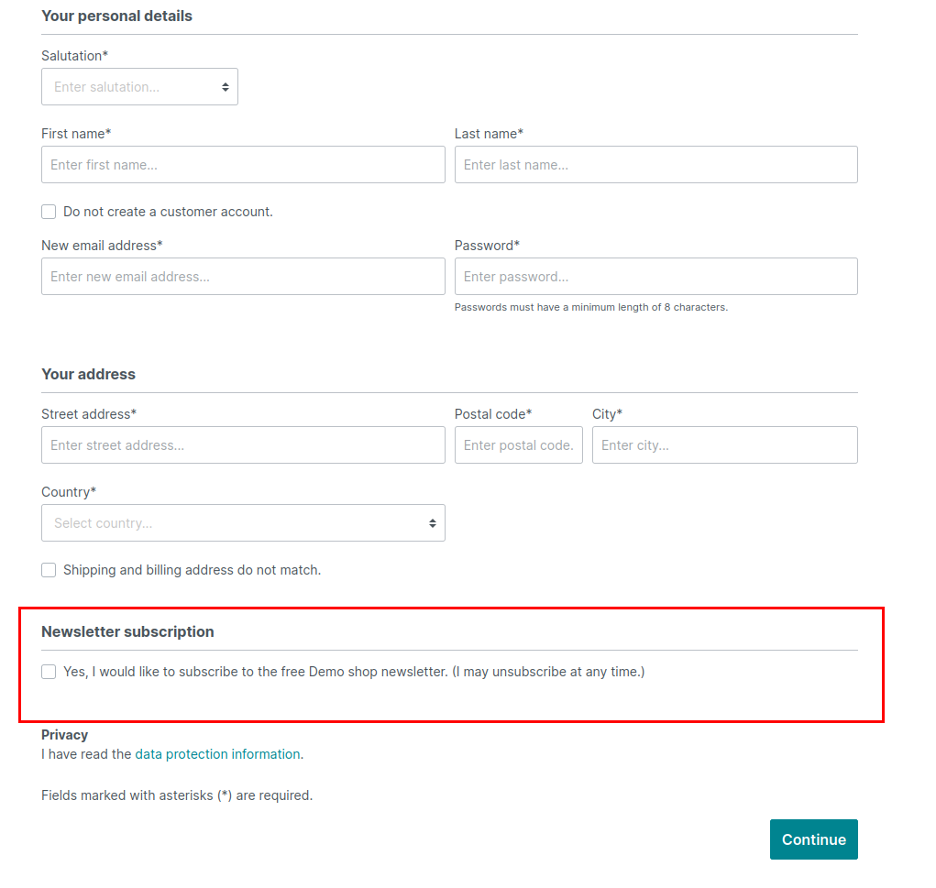This screenshot has height=888, width=936.
Task: Enable shipping and billing address mismatch option
Action: (x=49, y=570)
